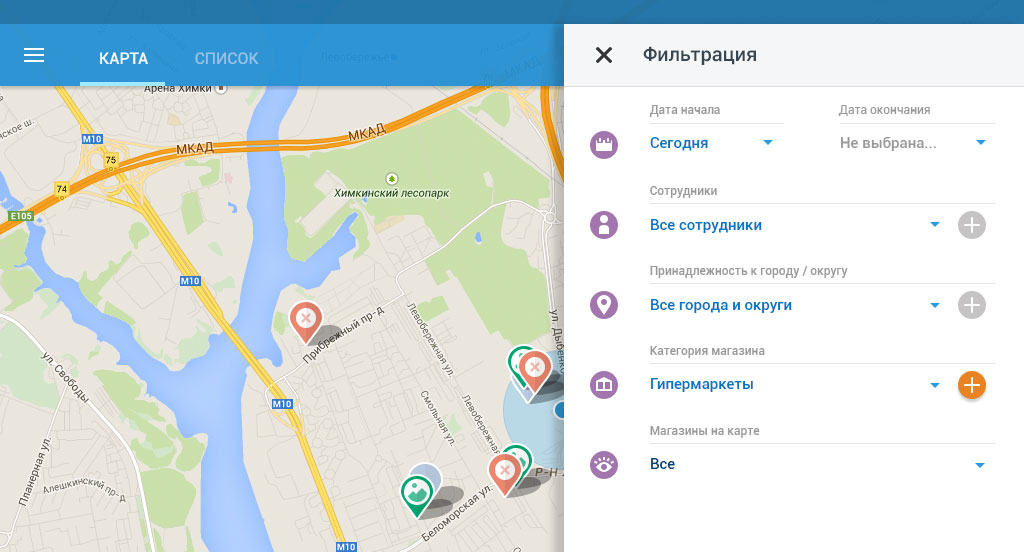Switch to the СПИСОК tab
The image size is (1024, 552).
tap(227, 58)
